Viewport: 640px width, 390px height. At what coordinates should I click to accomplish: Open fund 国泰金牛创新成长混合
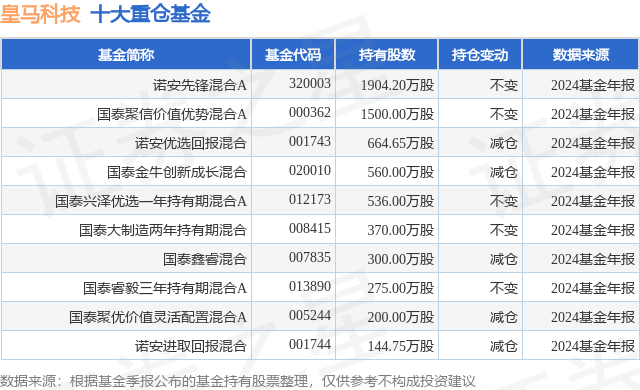click(177, 172)
